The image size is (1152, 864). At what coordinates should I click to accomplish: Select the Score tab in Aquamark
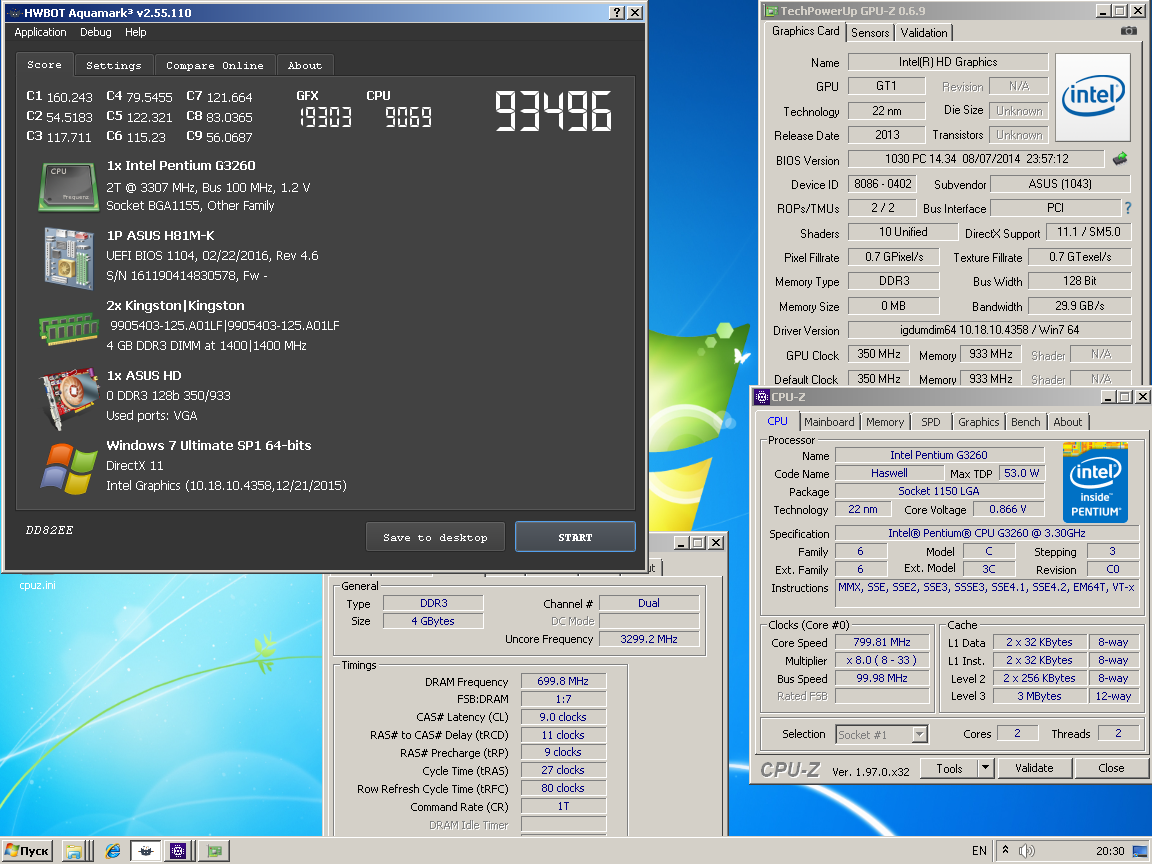[x=45, y=65]
